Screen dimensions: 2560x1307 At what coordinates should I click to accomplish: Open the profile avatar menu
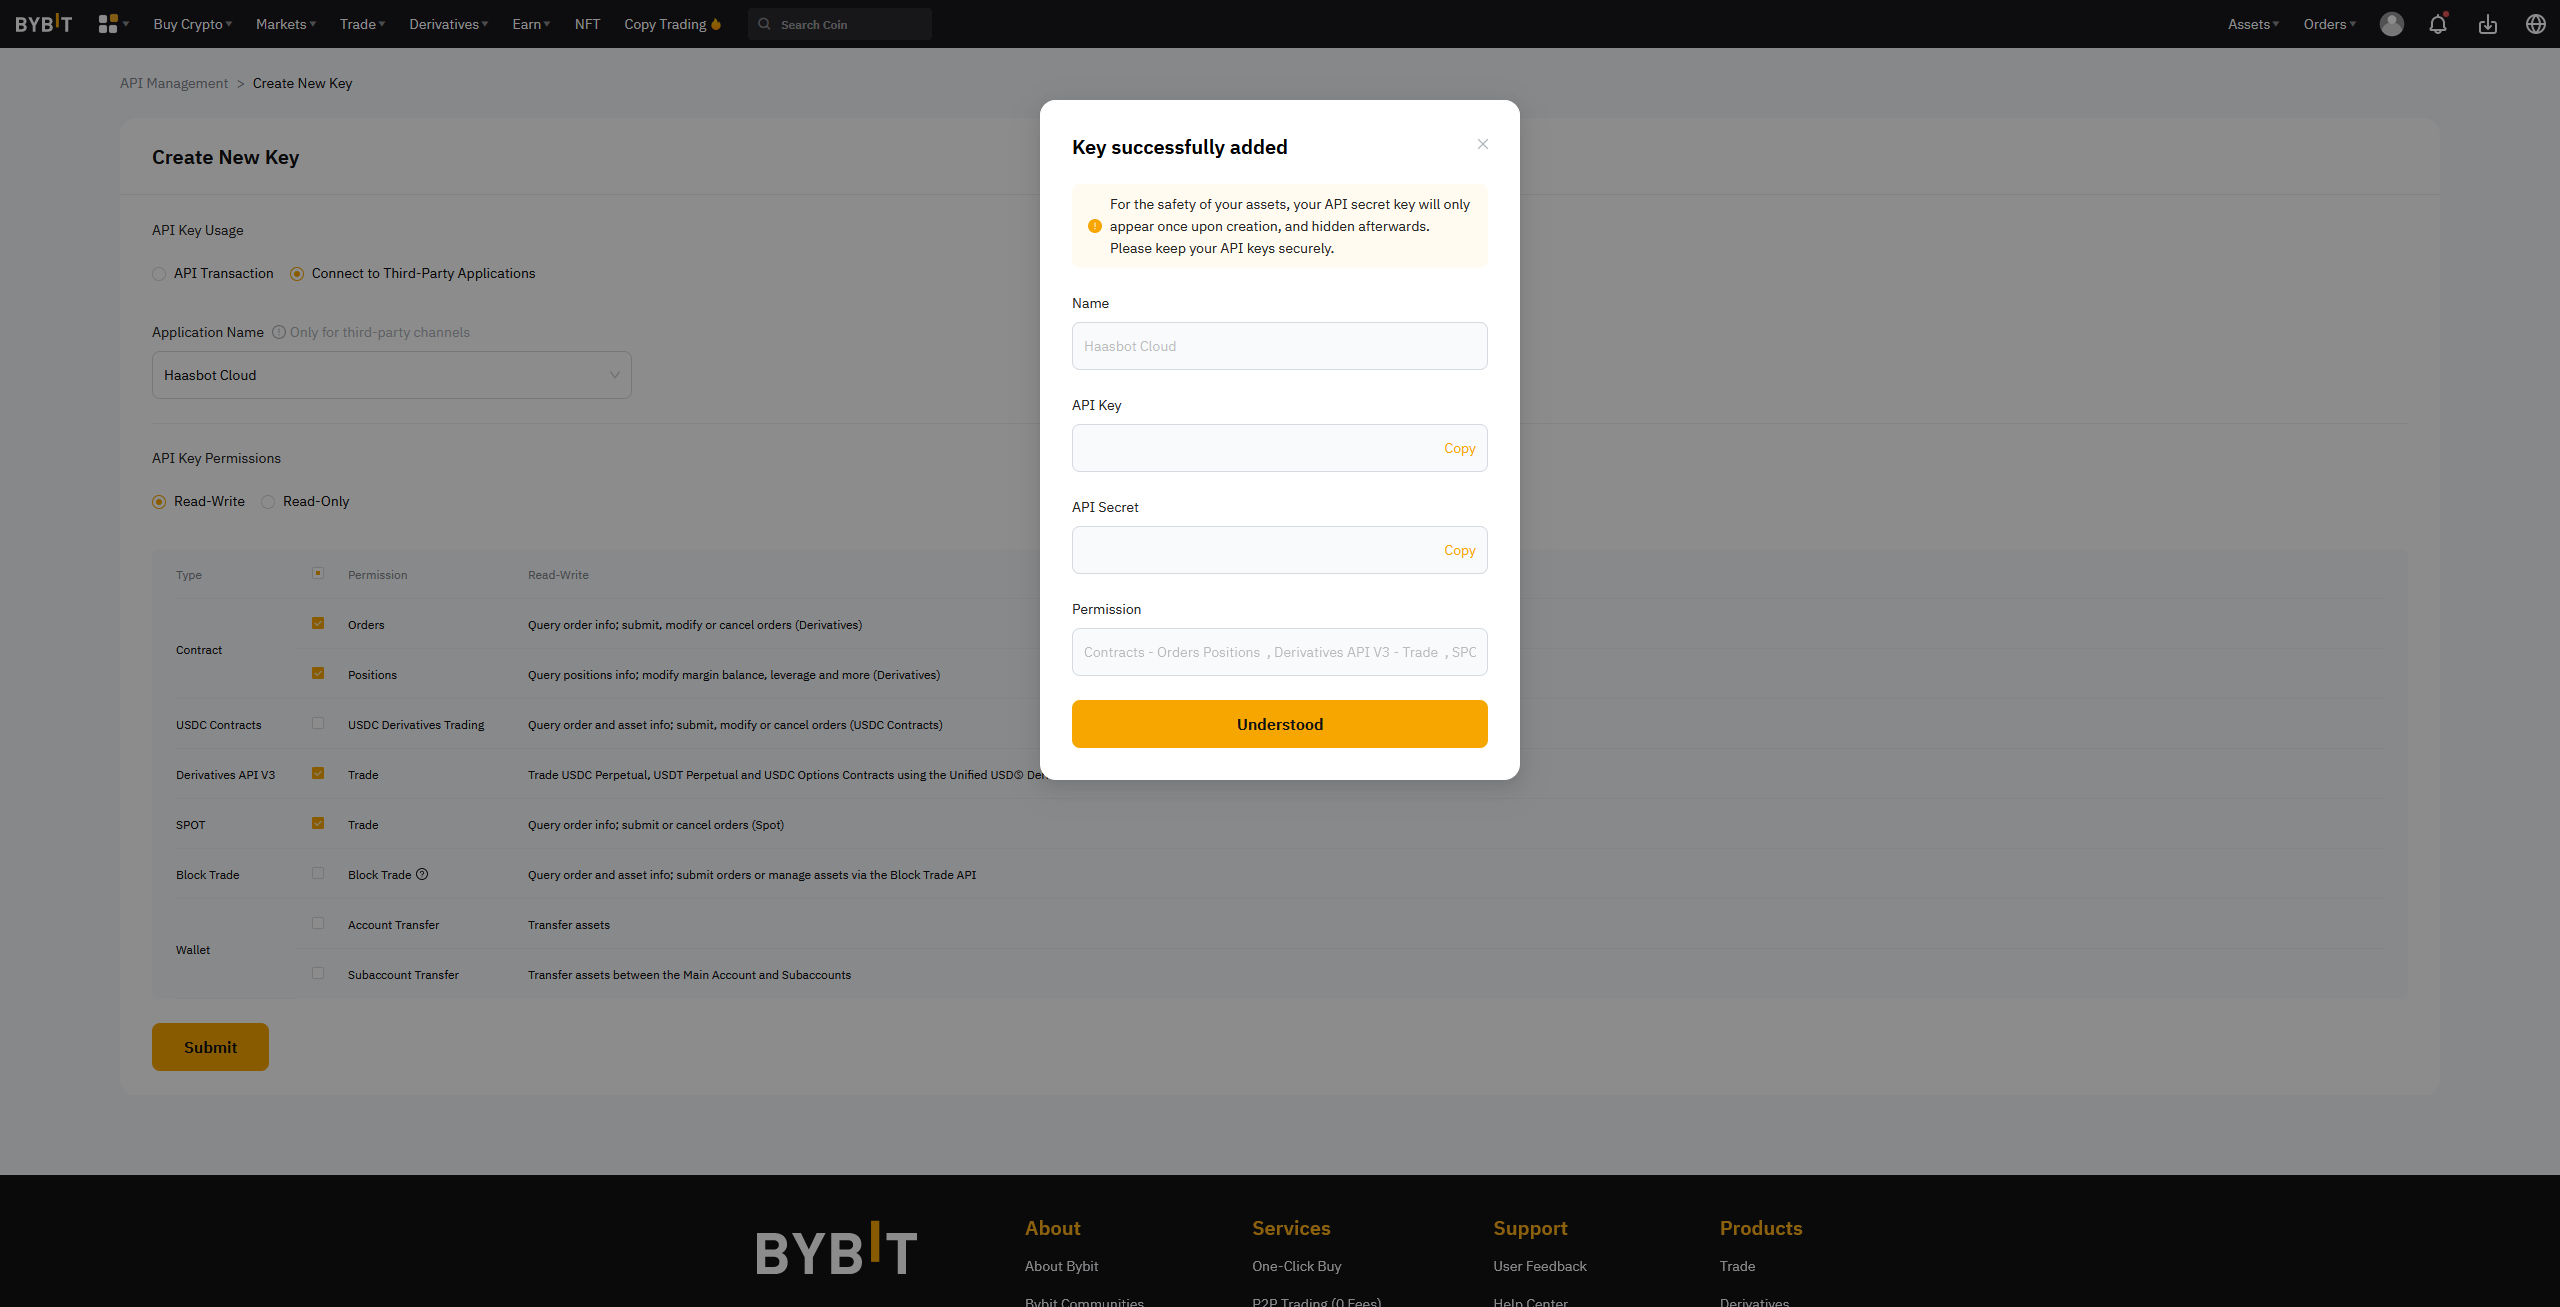(2391, 23)
